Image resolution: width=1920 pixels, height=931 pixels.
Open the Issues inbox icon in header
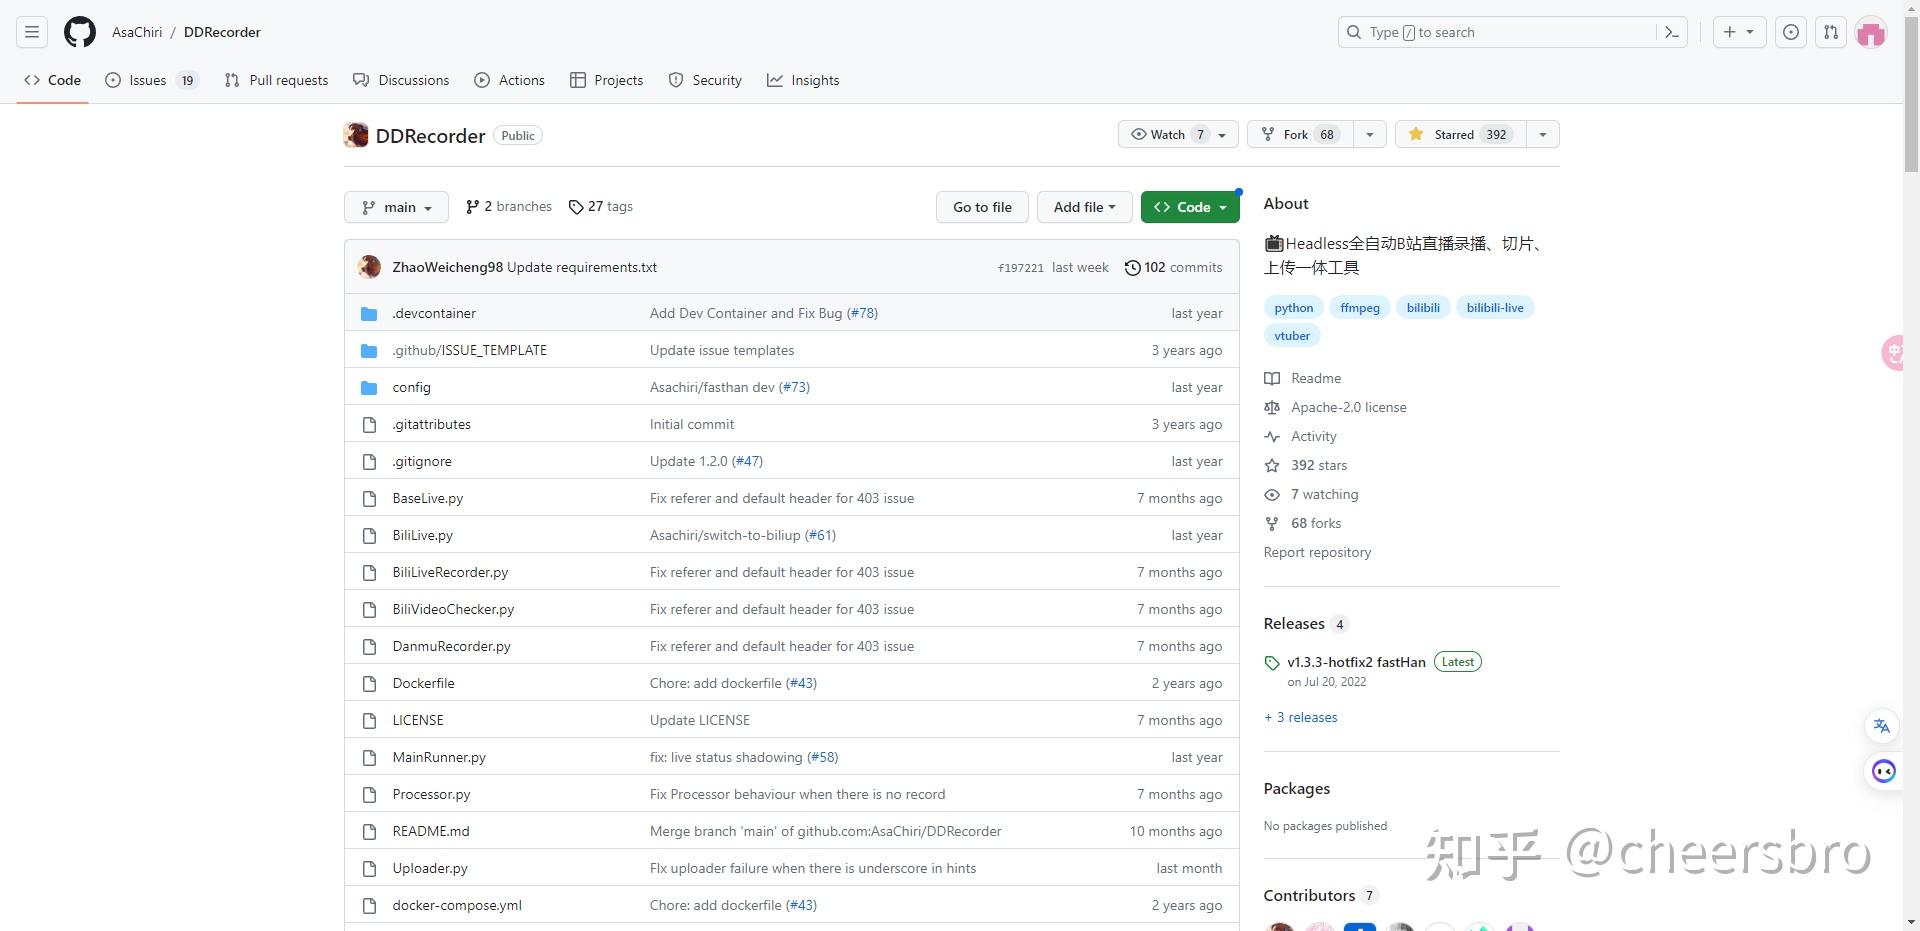click(1791, 32)
